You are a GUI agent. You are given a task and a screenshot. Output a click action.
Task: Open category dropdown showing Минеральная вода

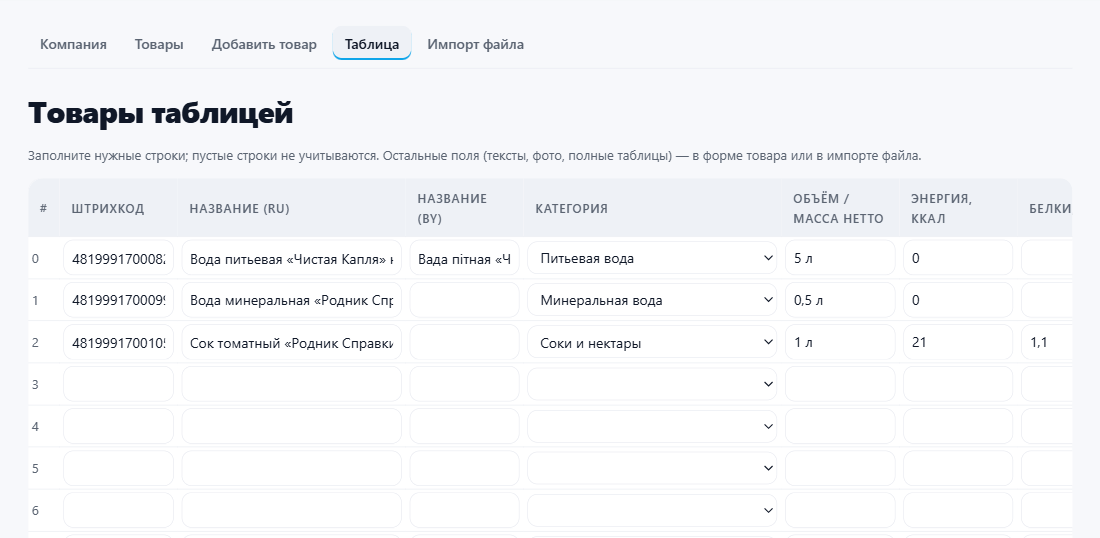pyautogui.click(x=652, y=300)
